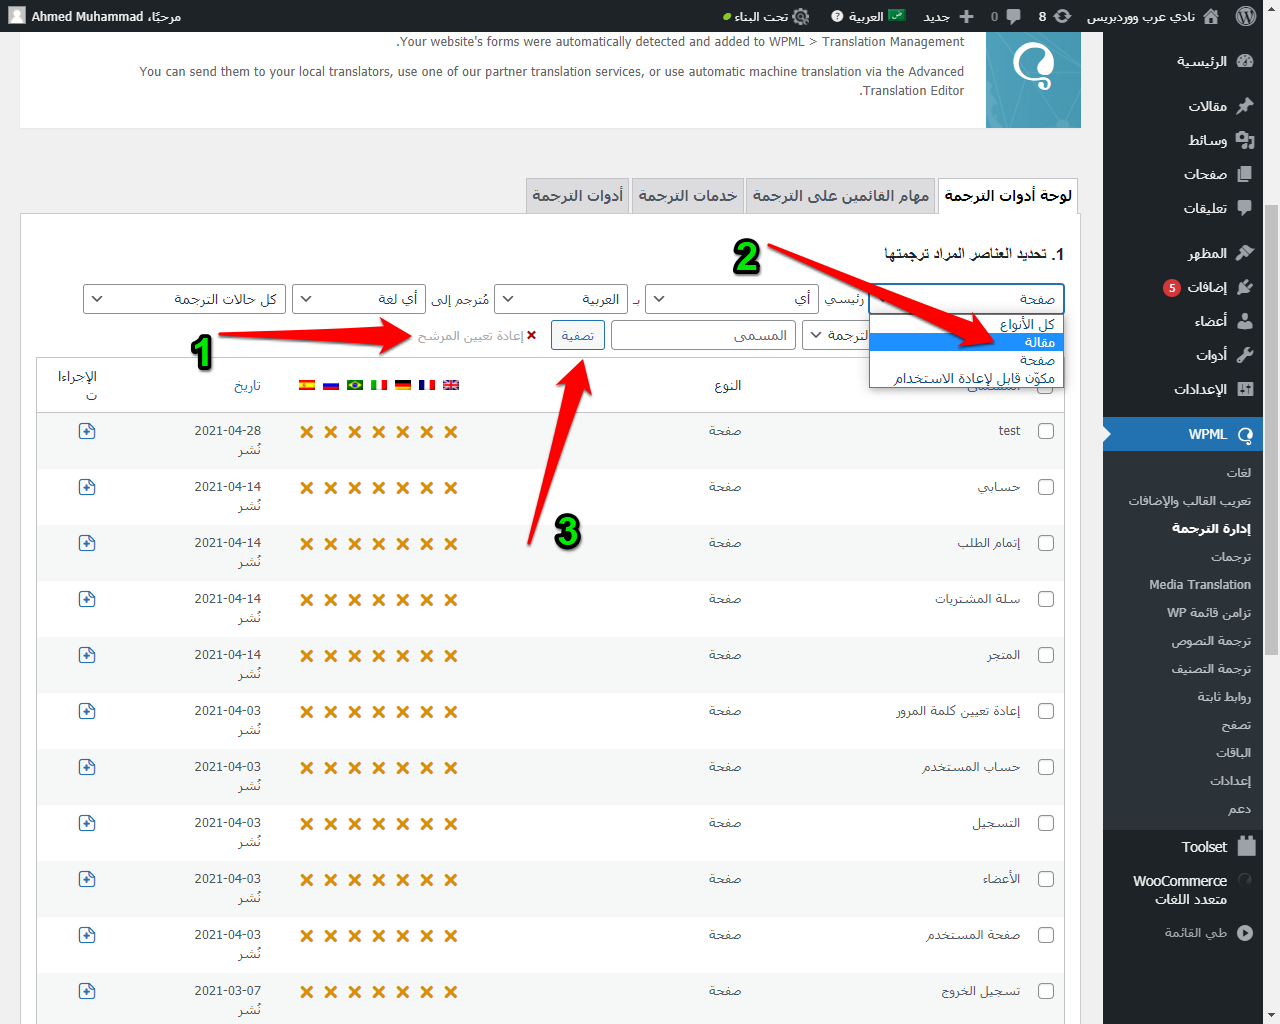Open the WooCommerce متعدد اللغات sidebar item

pyautogui.click(x=1180, y=890)
